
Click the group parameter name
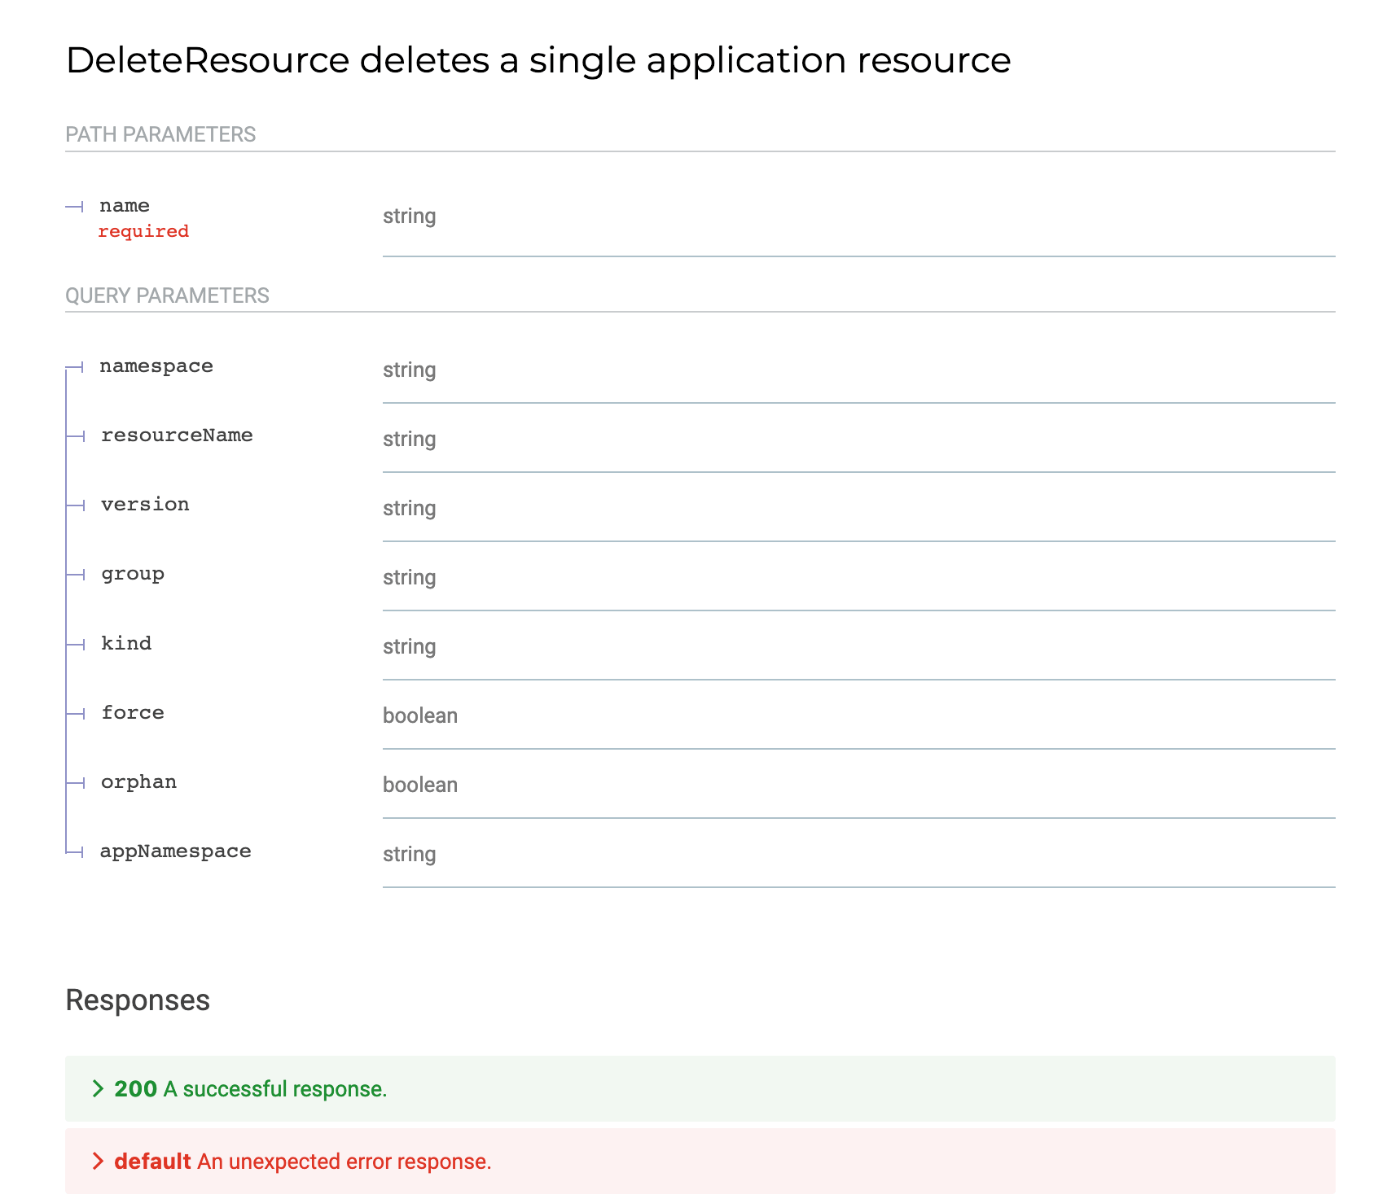tap(133, 574)
